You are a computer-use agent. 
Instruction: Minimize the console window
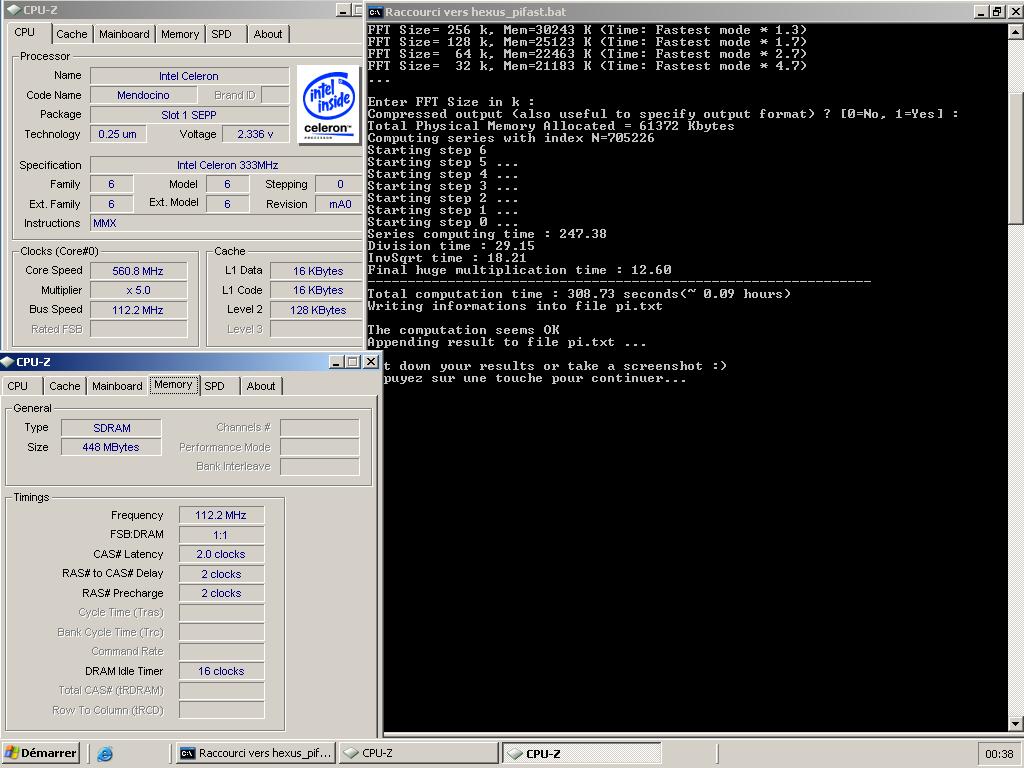[982, 12]
